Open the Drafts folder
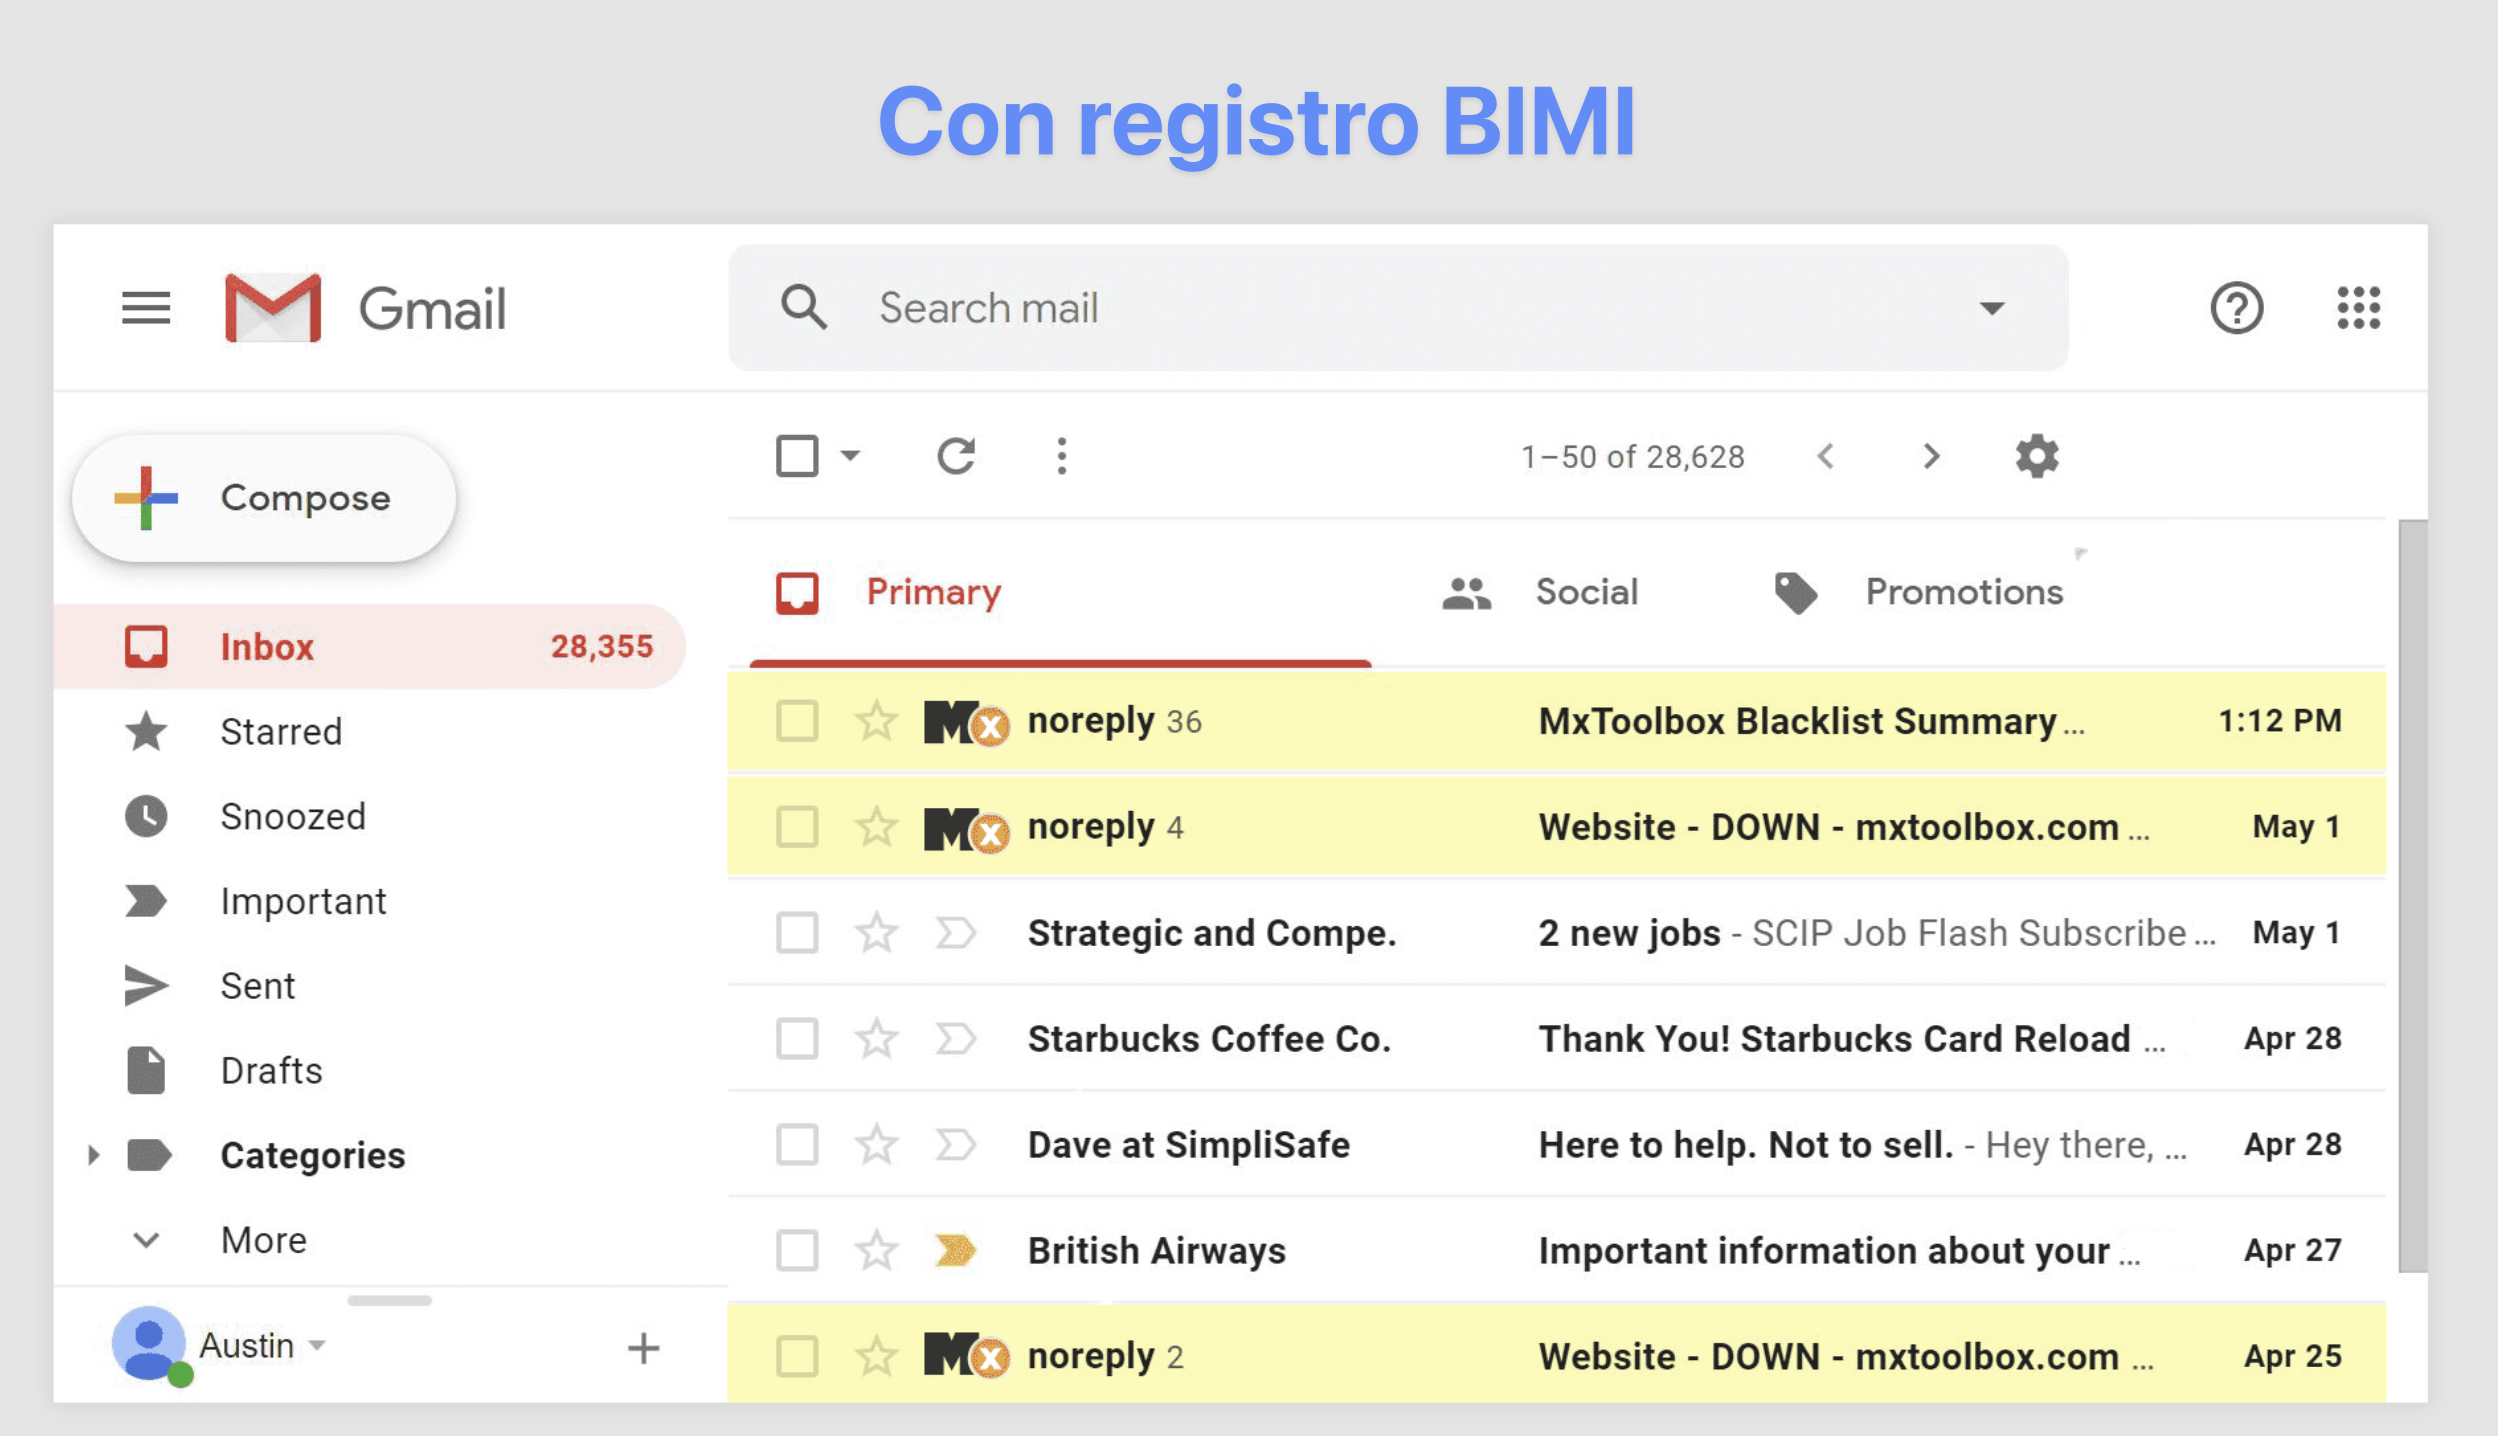 [370, 1070]
